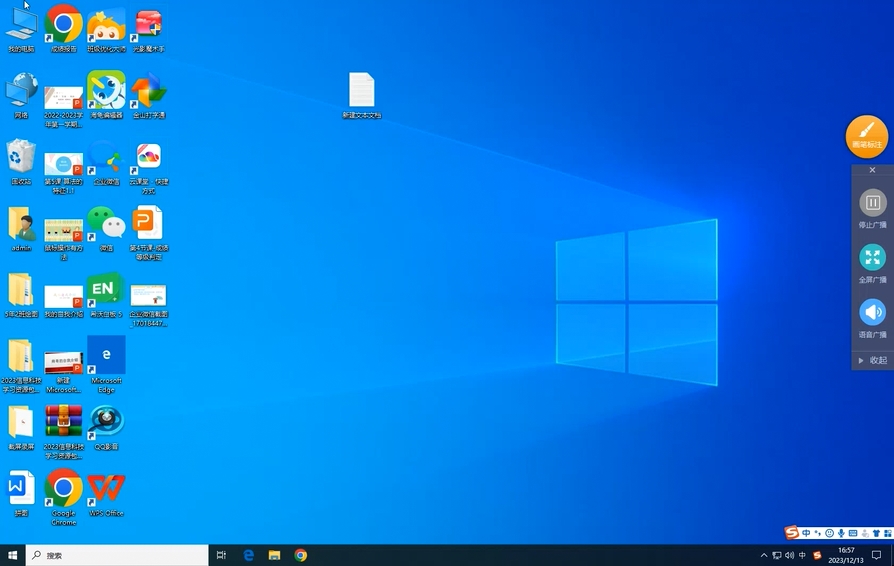Viewport: 894px width, 566px height.
Task: Toggle Sogou voice input microphone
Action: [x=841, y=534]
